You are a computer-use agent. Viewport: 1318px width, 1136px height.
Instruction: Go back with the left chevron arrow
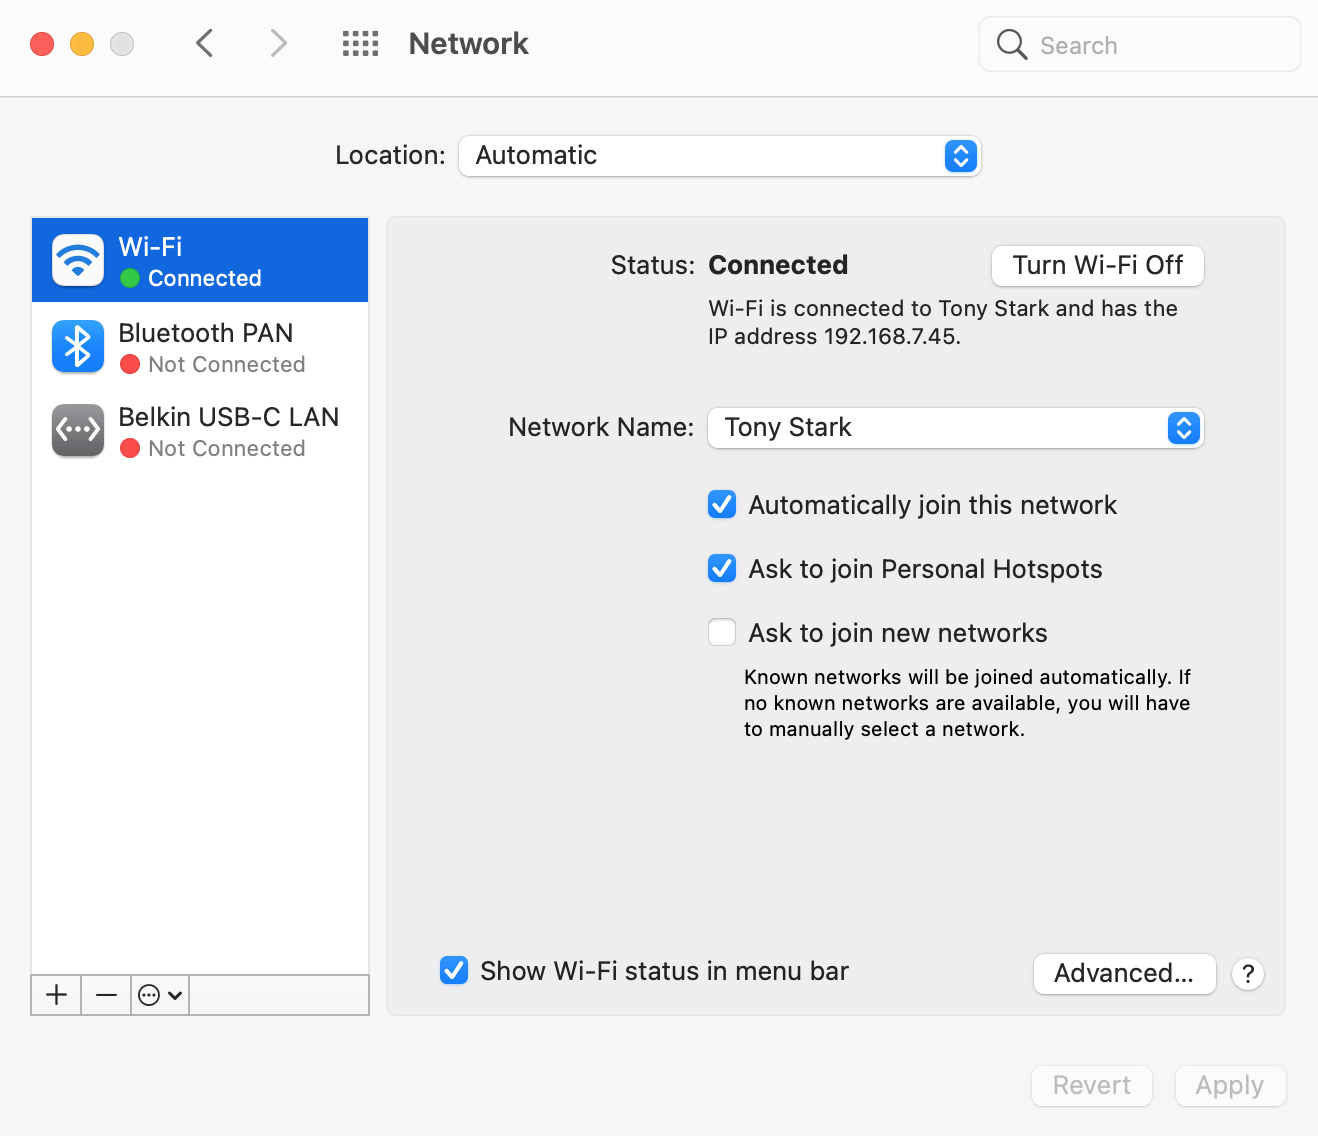(205, 43)
